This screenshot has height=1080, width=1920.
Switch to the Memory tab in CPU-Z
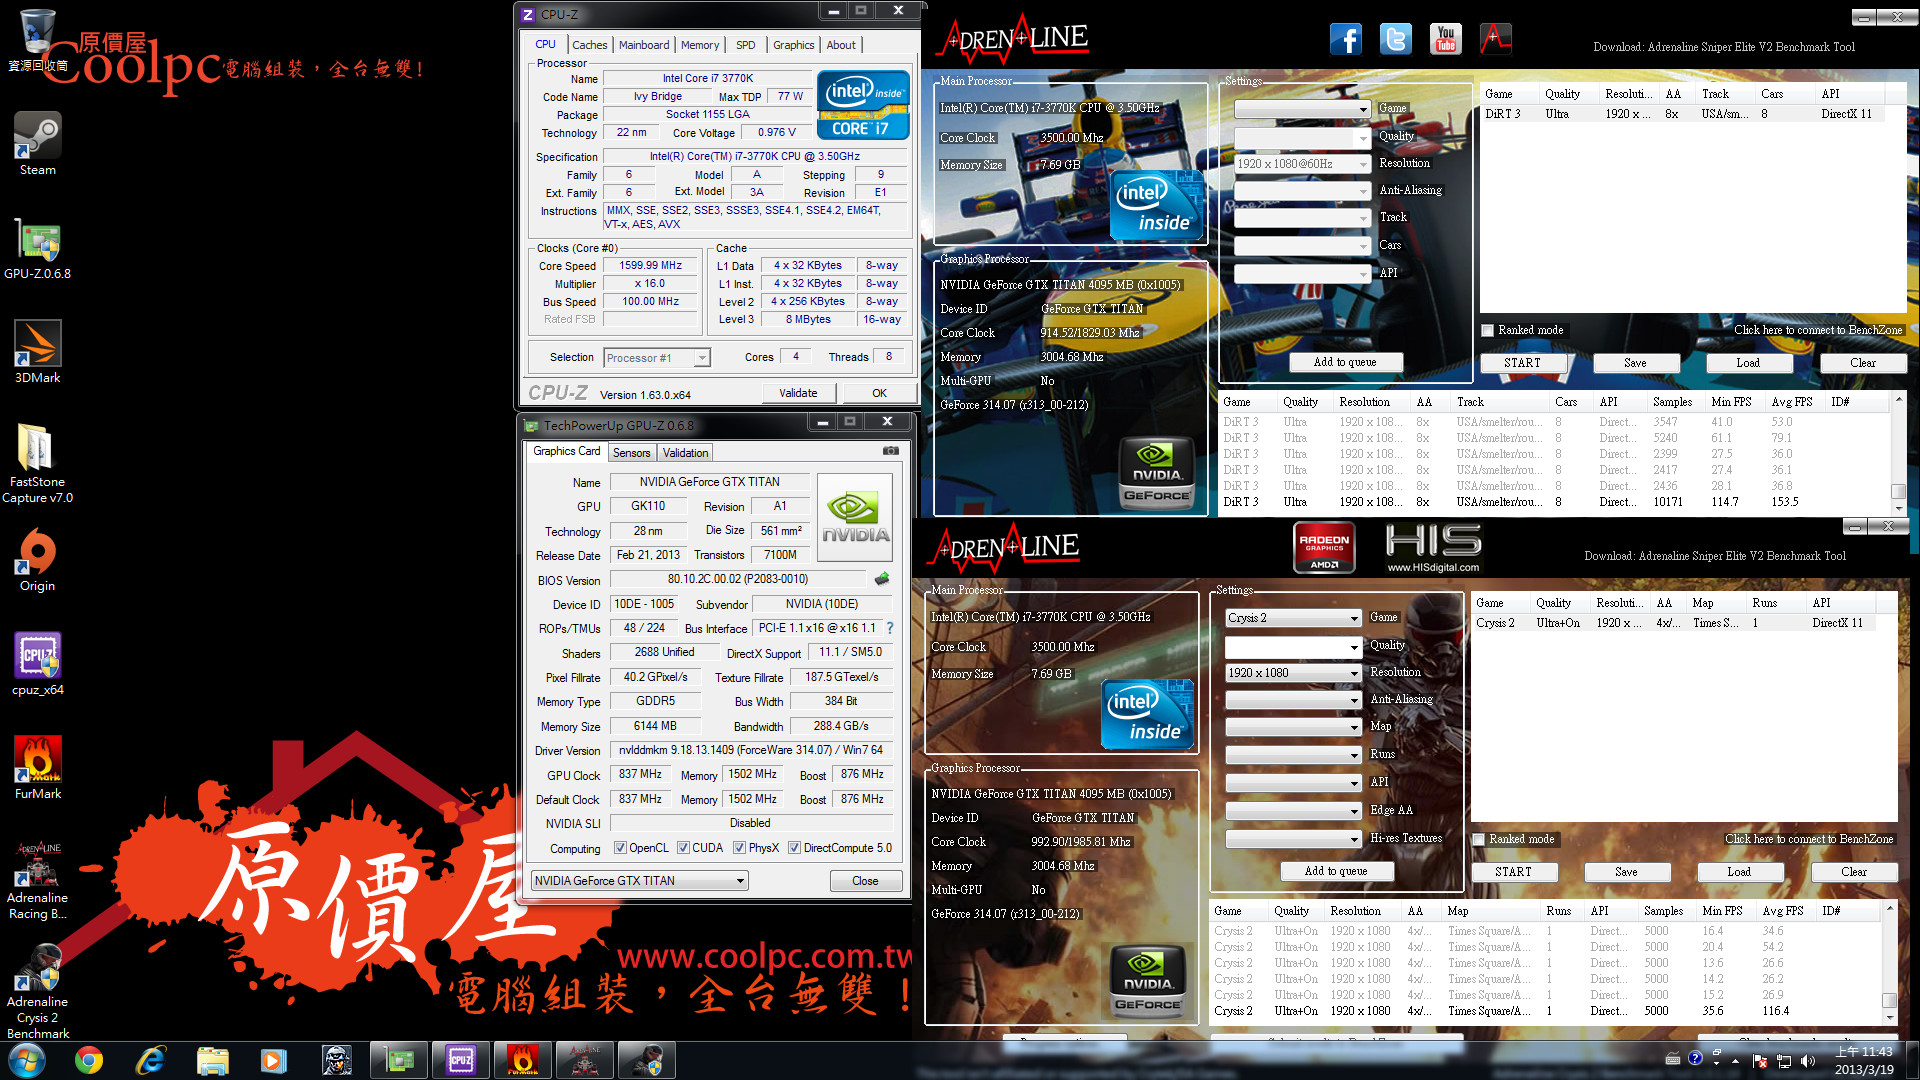pyautogui.click(x=699, y=45)
